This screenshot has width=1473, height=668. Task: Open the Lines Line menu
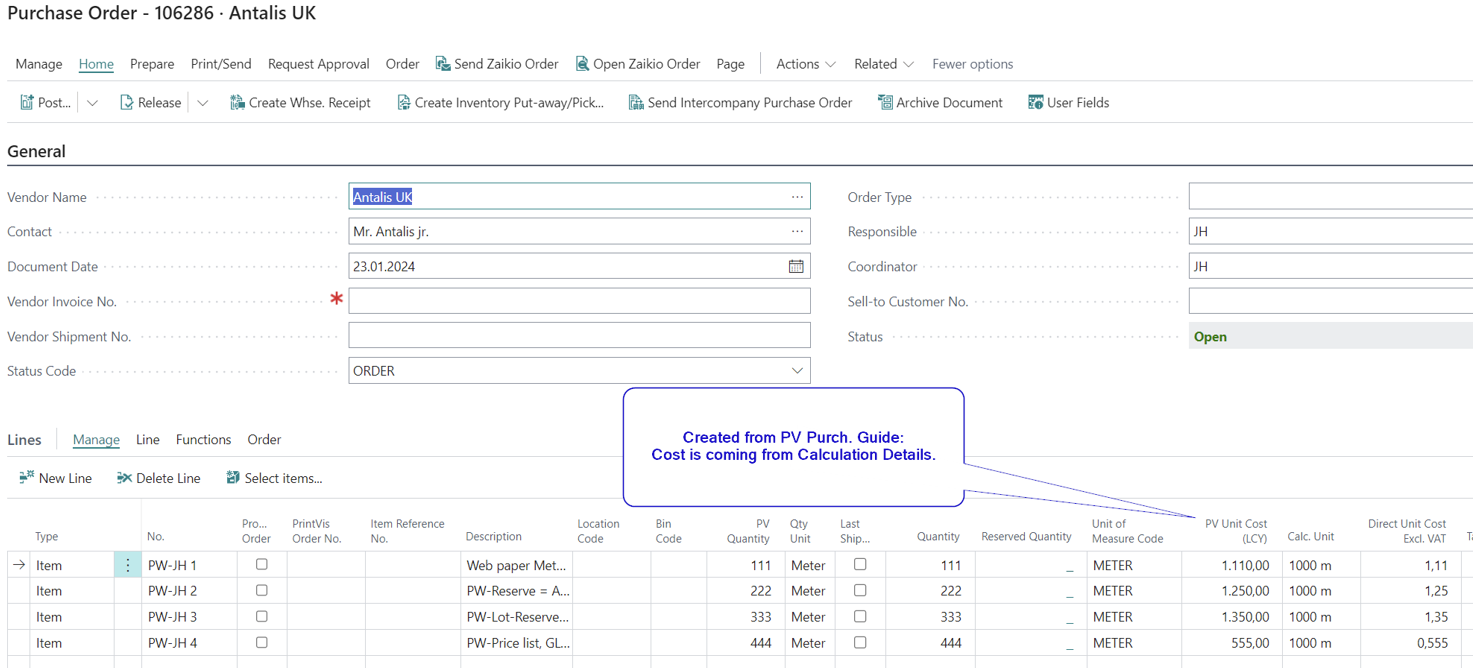tap(148, 440)
